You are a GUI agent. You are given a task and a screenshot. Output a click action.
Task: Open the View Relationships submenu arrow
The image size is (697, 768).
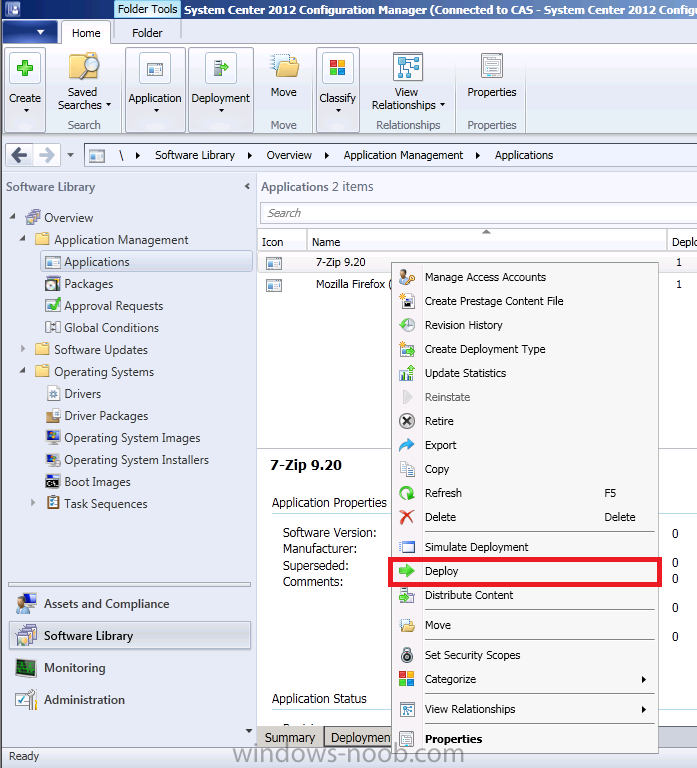(644, 709)
